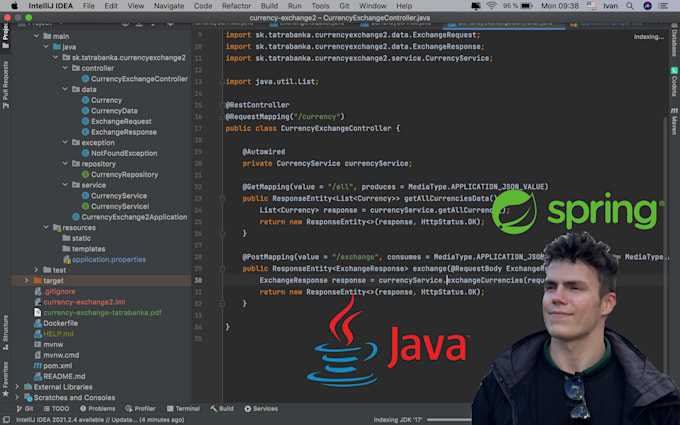680x425 pixels.
Task: Open the Navigate menu
Action: point(169,6)
